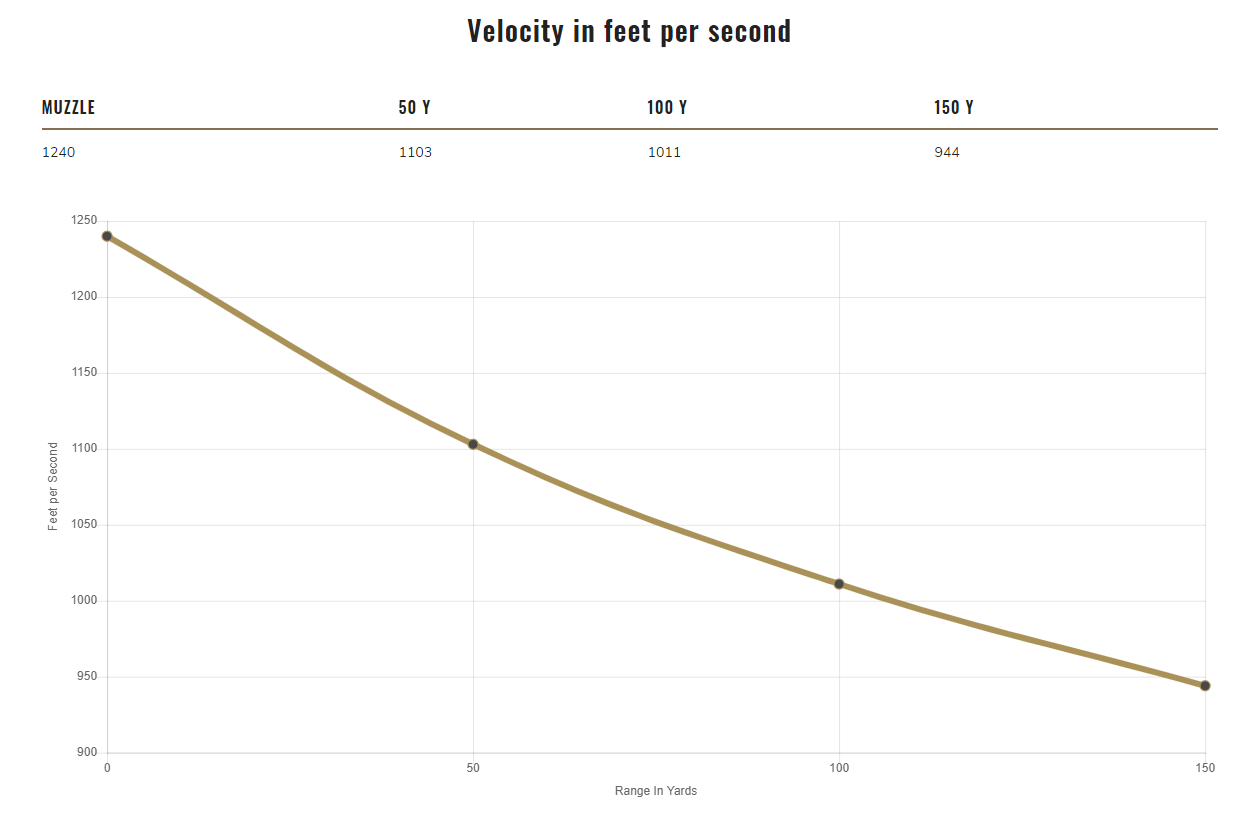The width and height of the screenshot is (1249, 820).
Task: Select the 1103 velocity table value
Action: tap(415, 153)
